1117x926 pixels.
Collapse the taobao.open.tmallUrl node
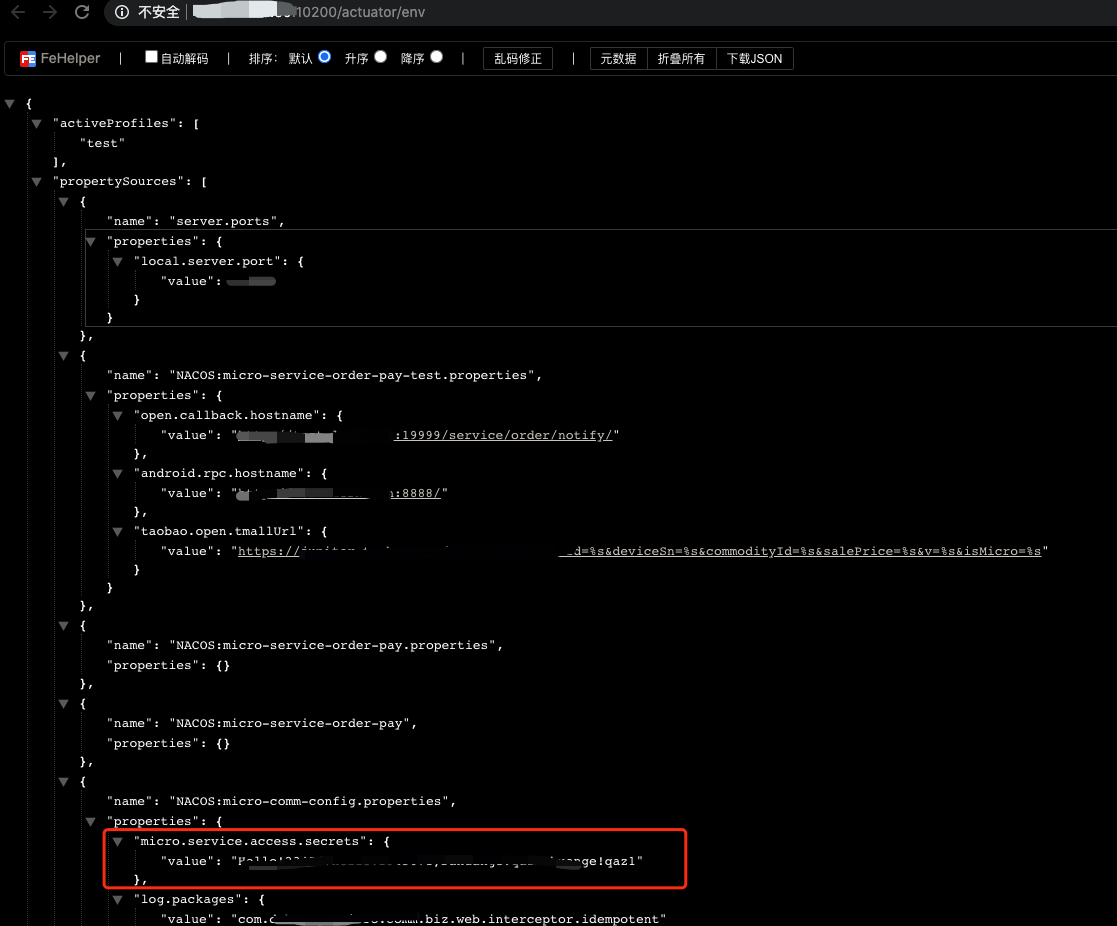(118, 532)
